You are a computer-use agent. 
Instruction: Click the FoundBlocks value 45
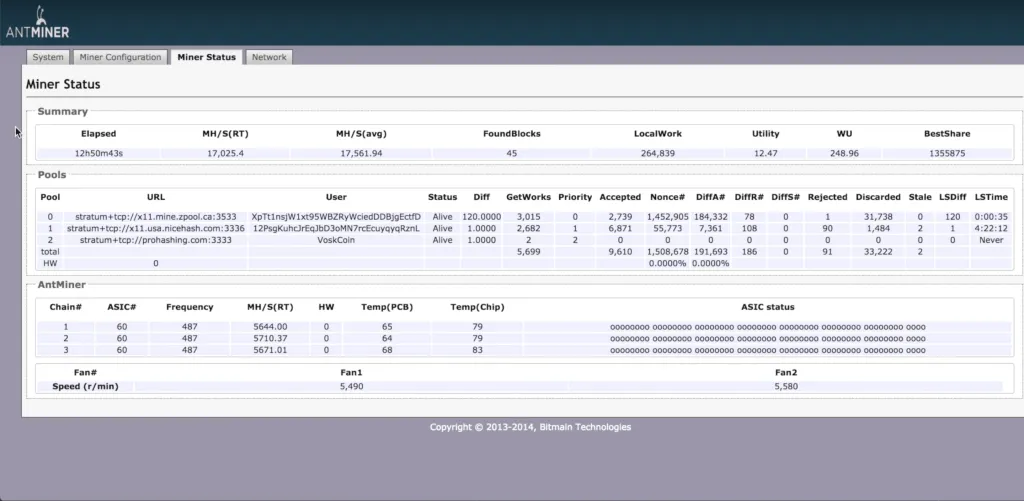[x=511, y=154]
